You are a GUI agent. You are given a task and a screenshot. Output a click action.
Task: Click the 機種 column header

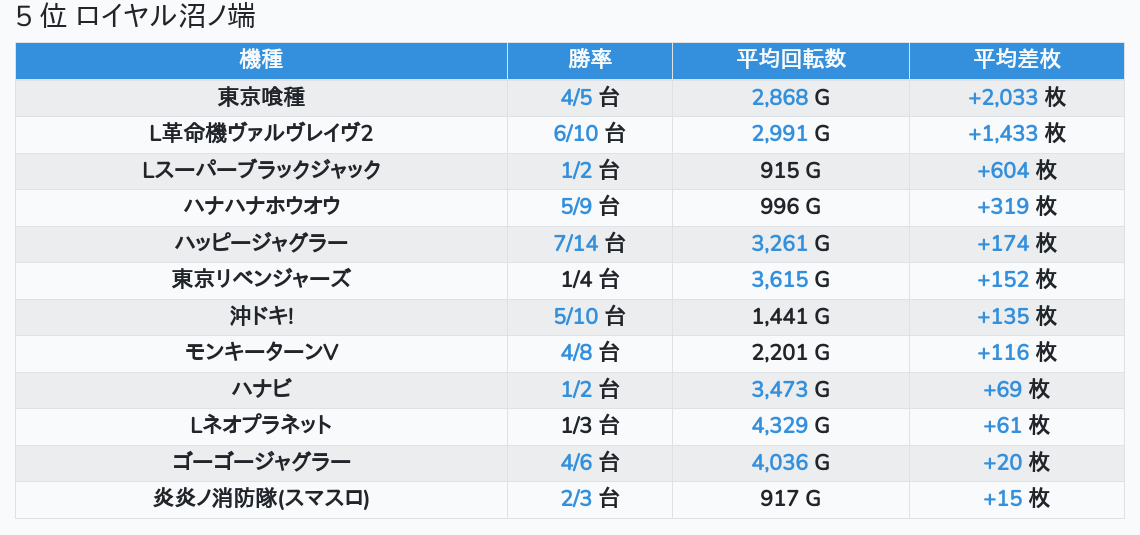[261, 60]
